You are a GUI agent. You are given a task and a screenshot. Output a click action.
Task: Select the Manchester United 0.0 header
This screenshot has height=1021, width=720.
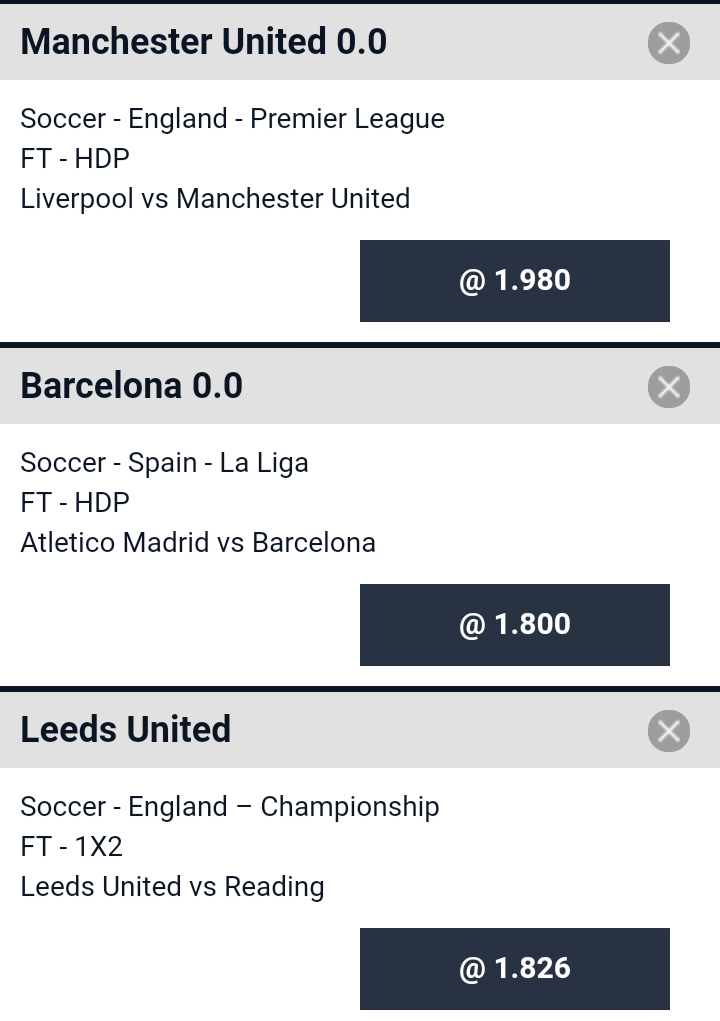(204, 42)
